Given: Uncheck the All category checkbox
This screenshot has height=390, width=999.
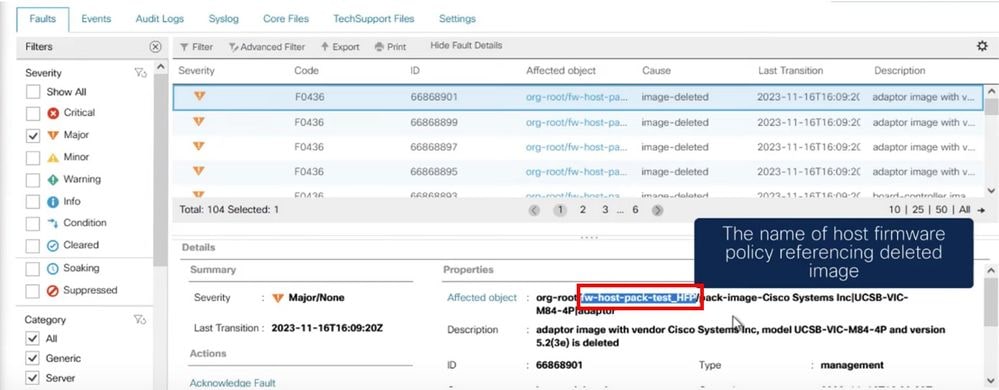Looking at the screenshot, I should tap(32, 338).
